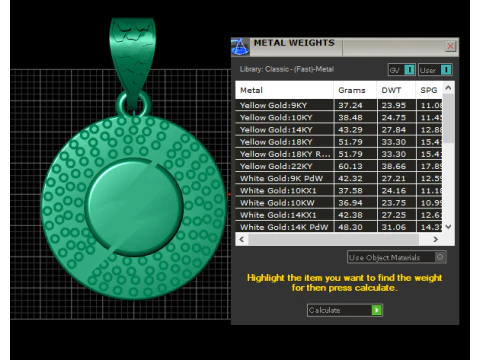The height and width of the screenshot is (360, 480).
Task: Click the Metal column header
Action: [284, 90]
